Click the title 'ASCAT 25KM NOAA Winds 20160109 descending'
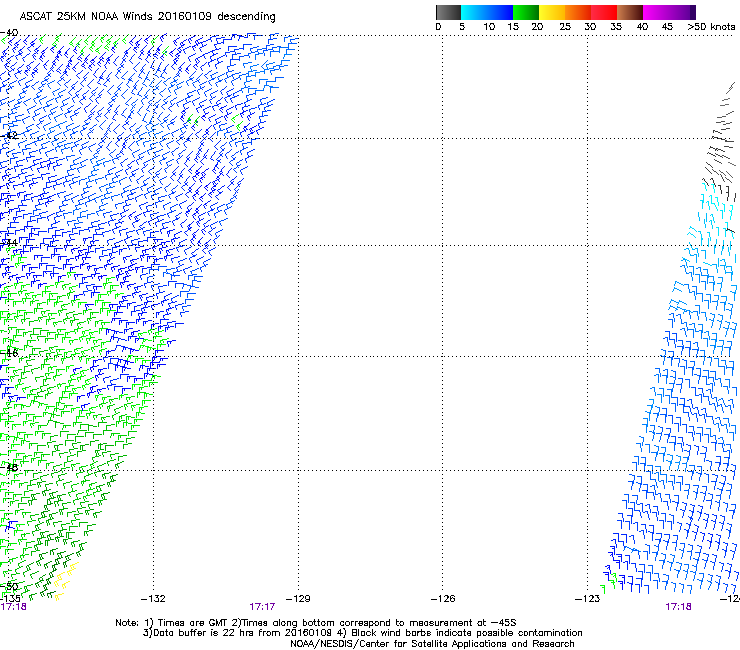 click(147, 16)
